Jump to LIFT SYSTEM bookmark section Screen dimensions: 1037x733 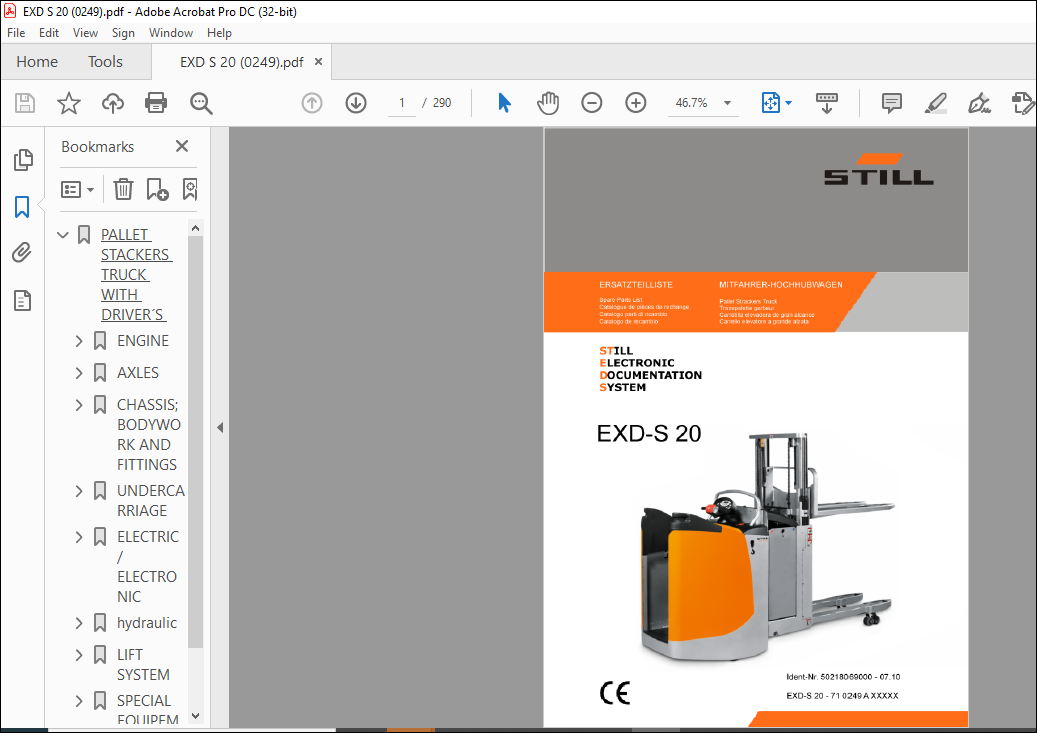pyautogui.click(x=143, y=665)
